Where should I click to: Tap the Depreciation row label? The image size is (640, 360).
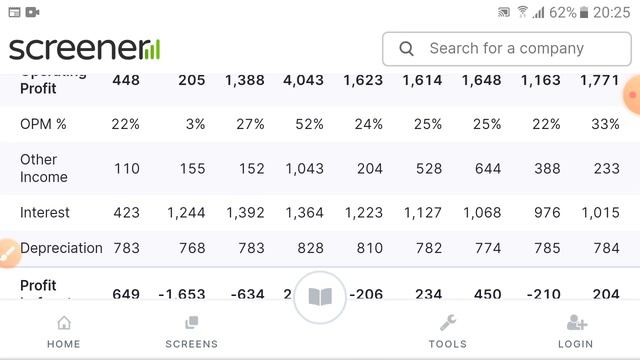(61, 248)
